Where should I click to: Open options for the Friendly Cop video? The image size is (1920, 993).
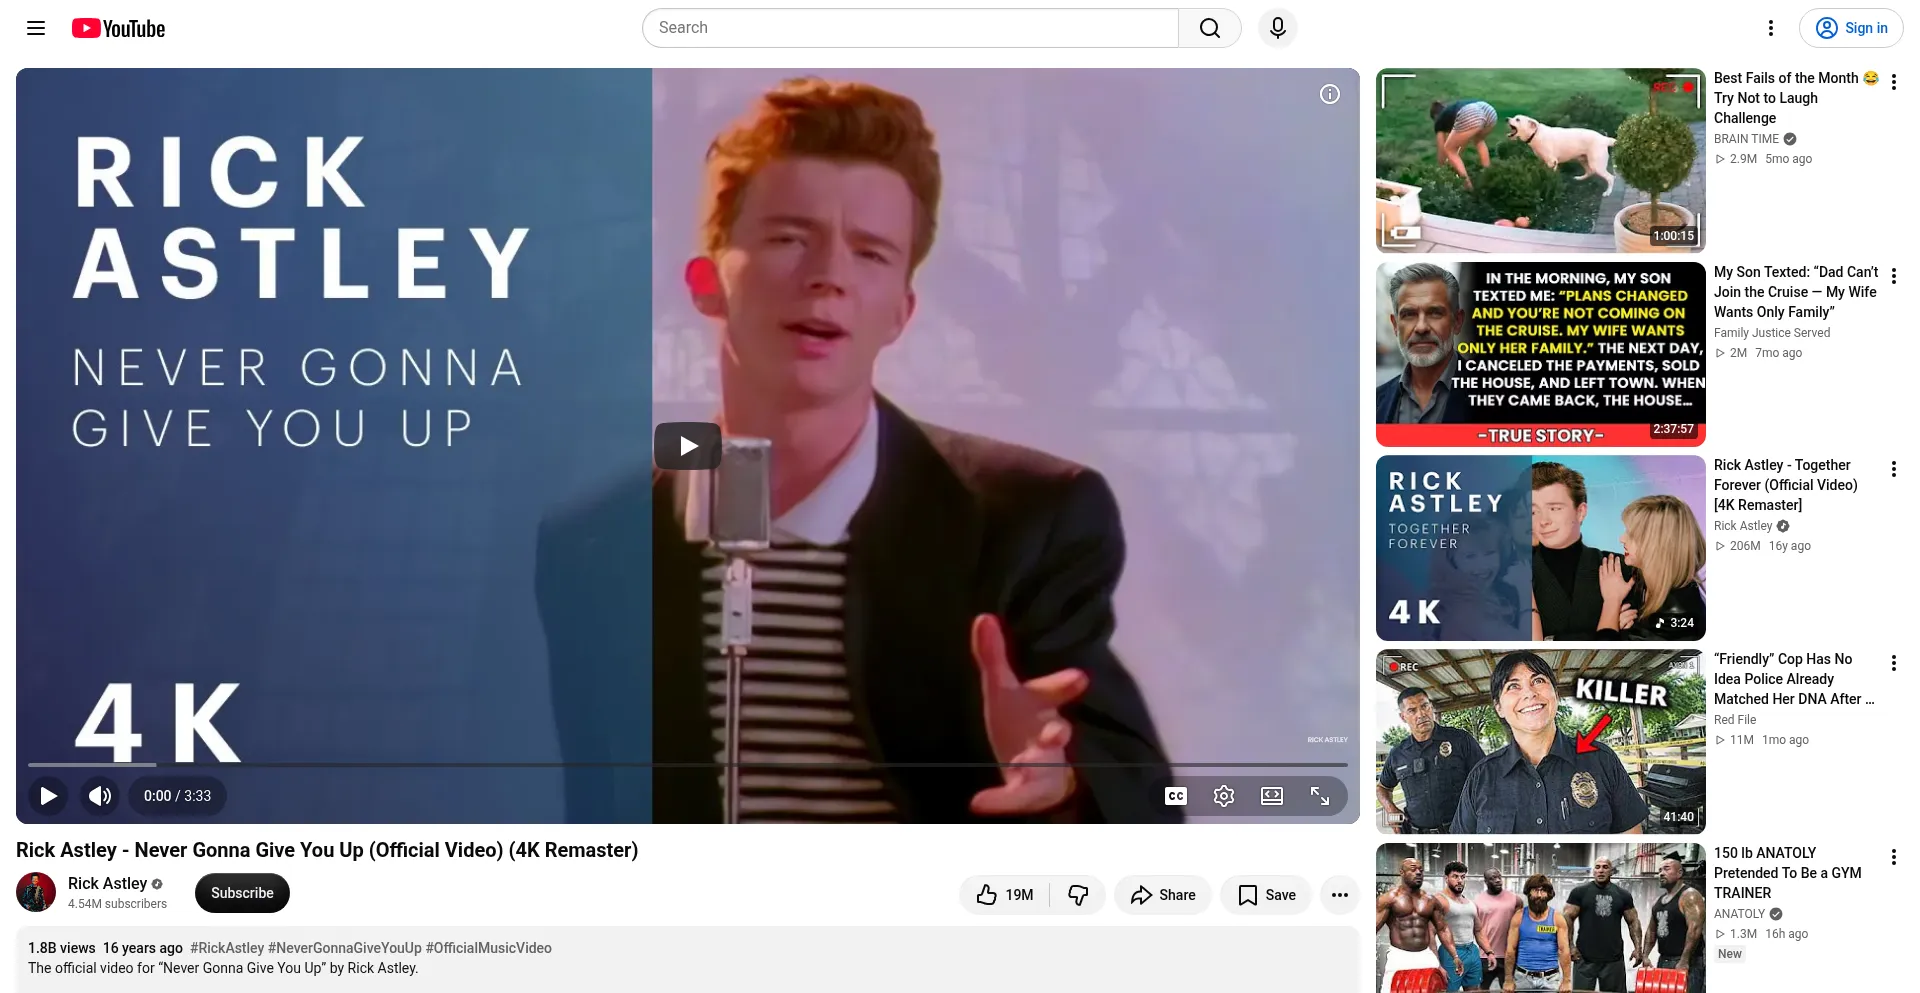click(x=1894, y=663)
